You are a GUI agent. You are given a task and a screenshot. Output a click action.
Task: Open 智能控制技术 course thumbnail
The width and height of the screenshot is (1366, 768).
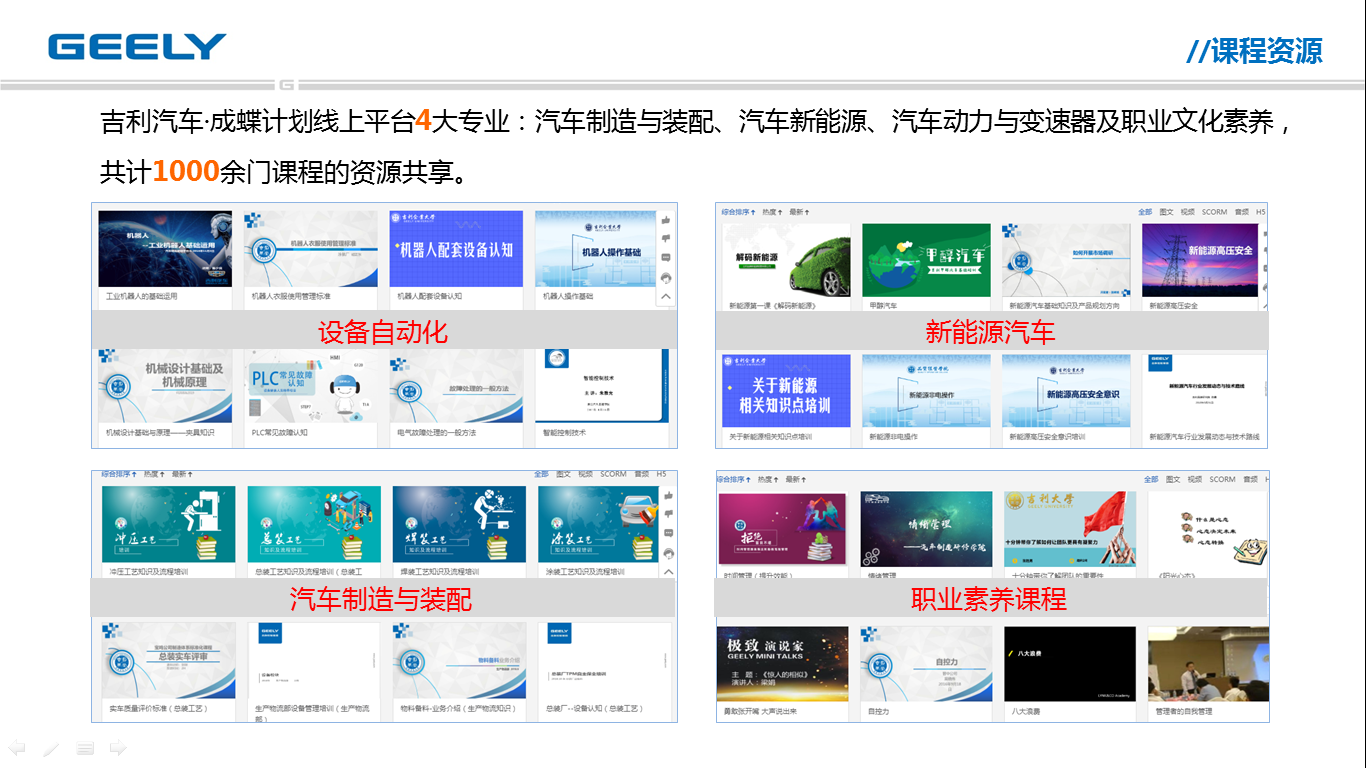coord(600,386)
